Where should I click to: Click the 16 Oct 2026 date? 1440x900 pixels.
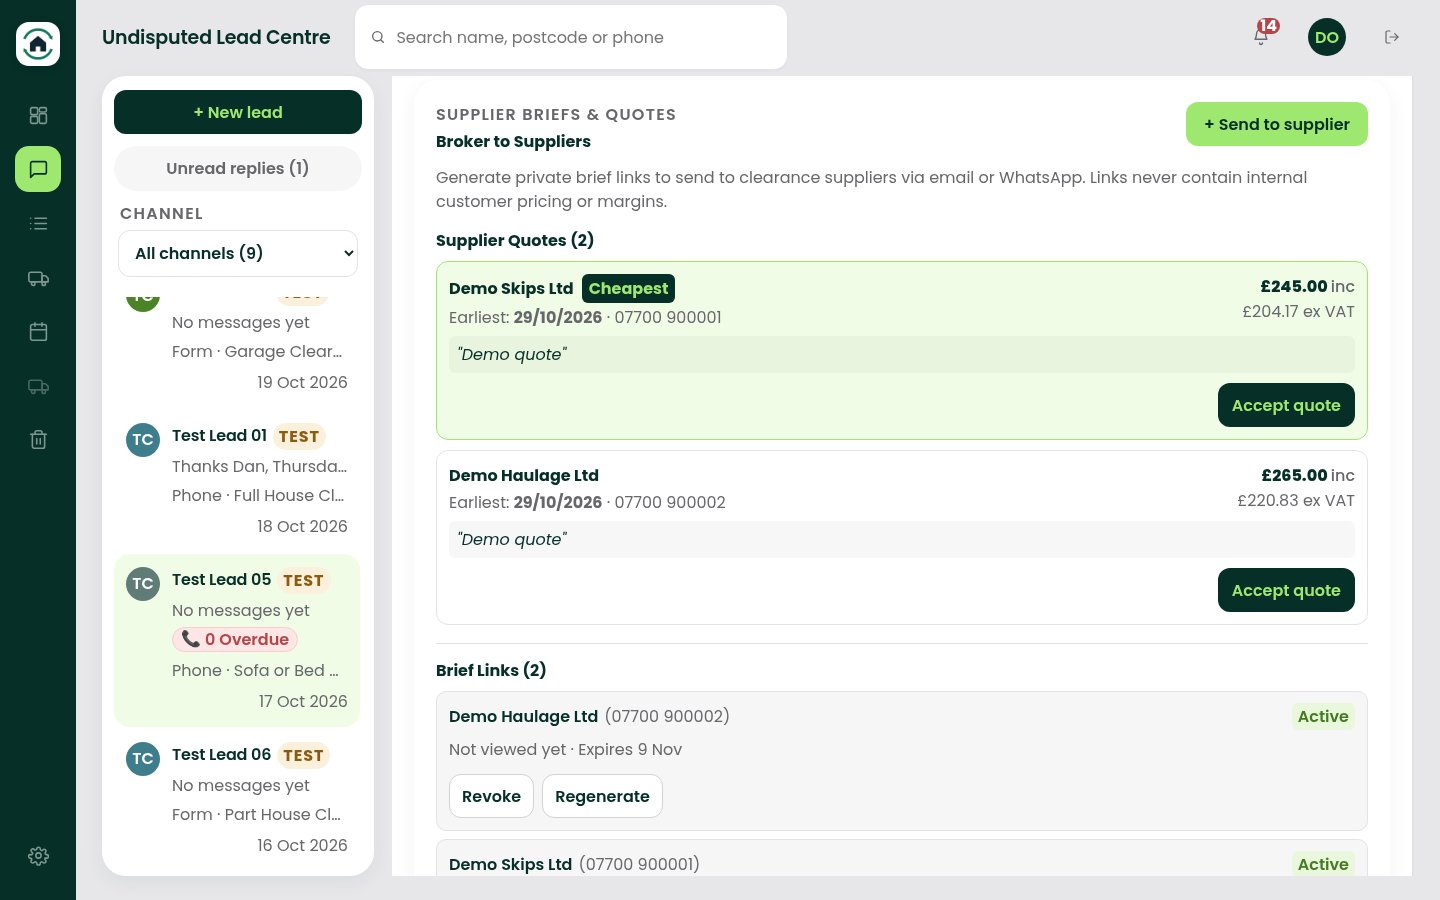(302, 845)
